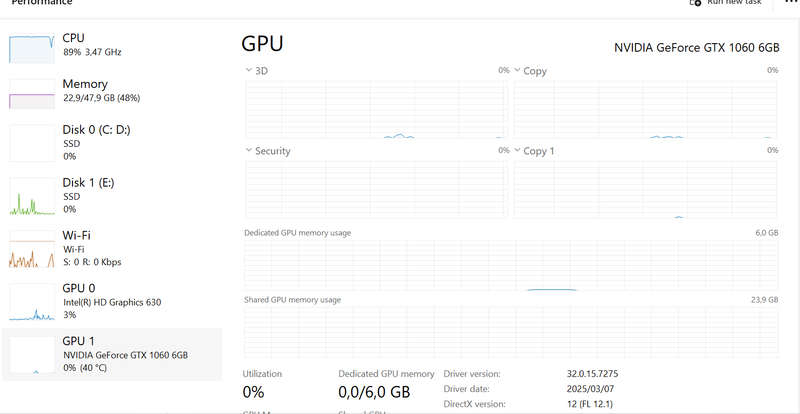Select GPU 1 NVIDIA GeForce entry
Image resolution: width=800 pixels, height=414 pixels.
[112, 355]
